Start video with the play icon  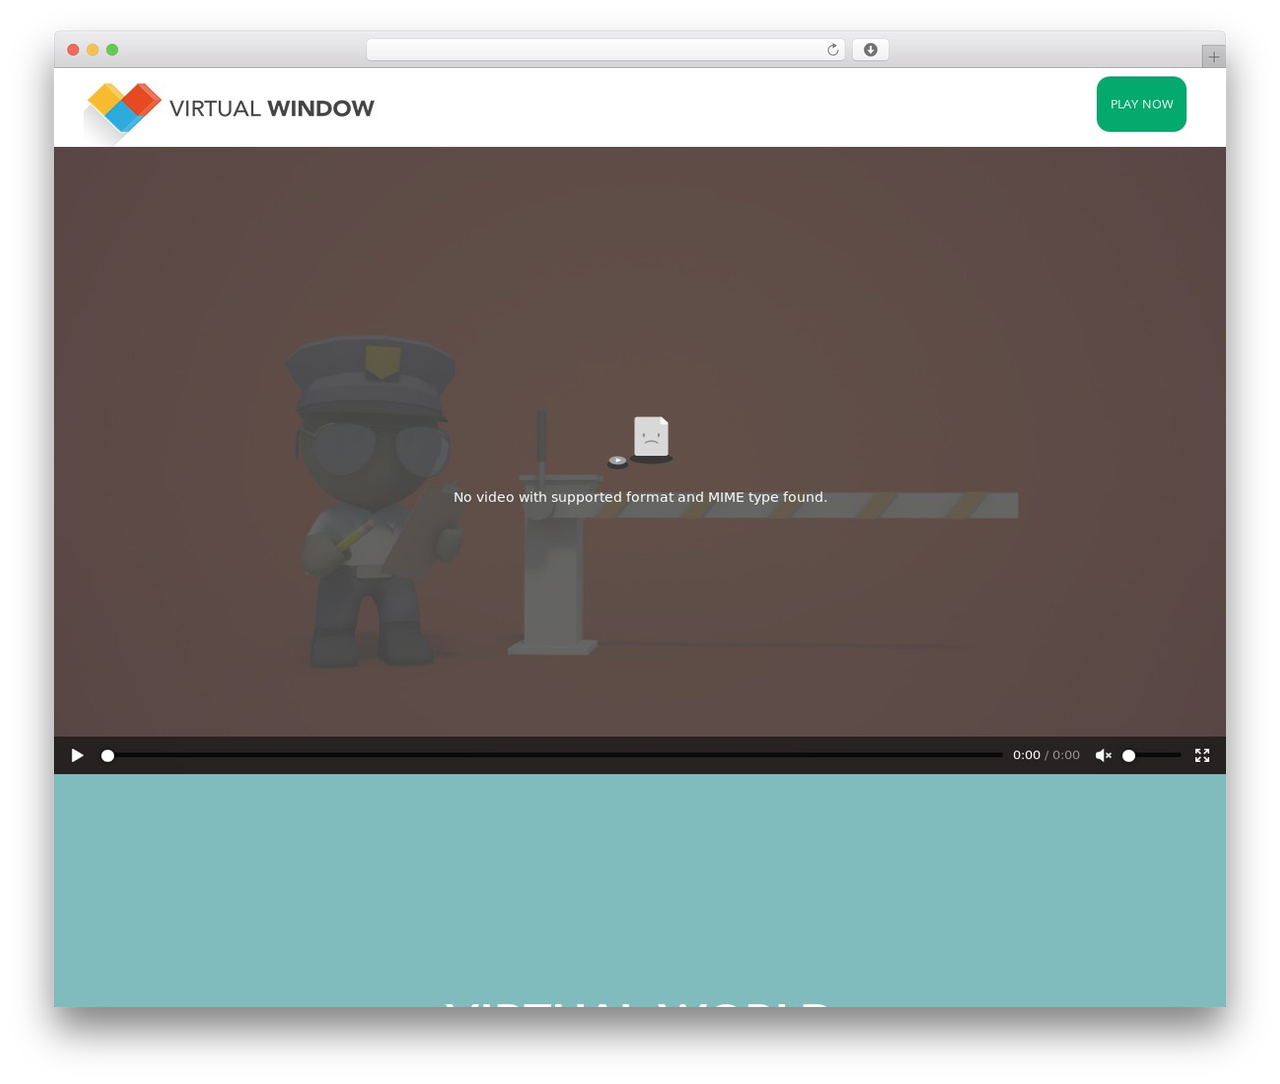(77, 755)
